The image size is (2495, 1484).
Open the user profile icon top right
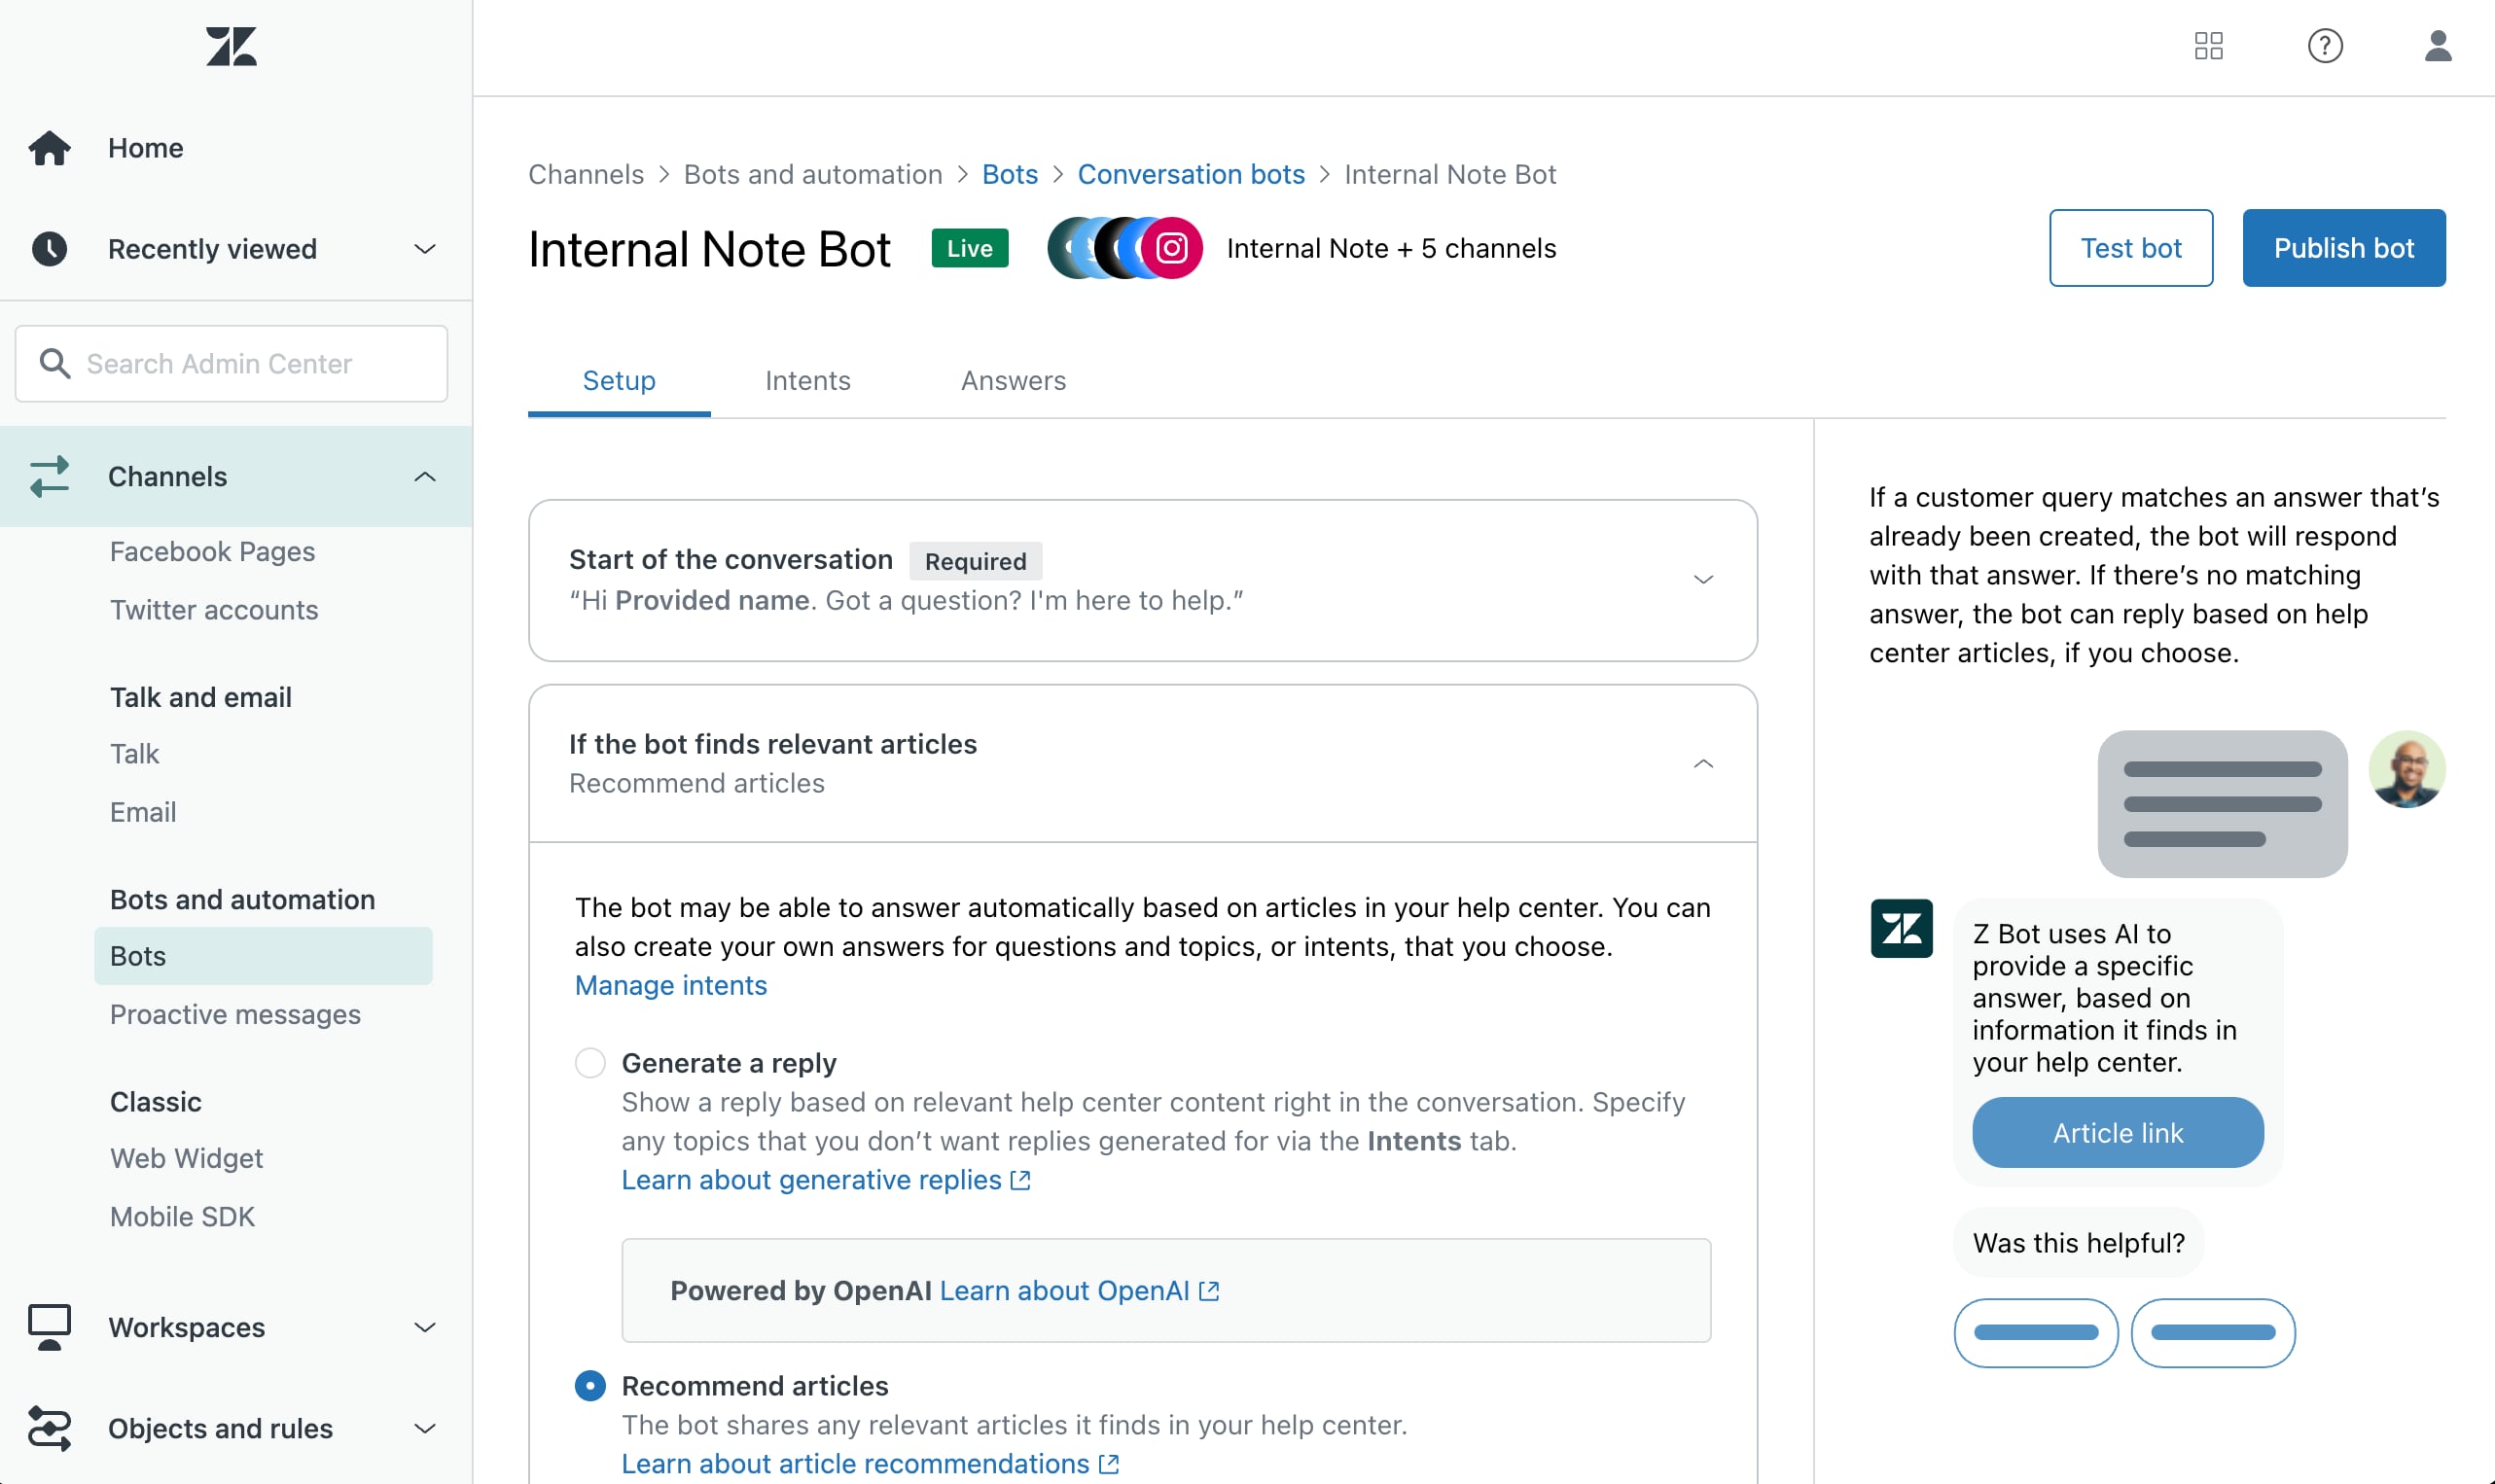[2438, 46]
